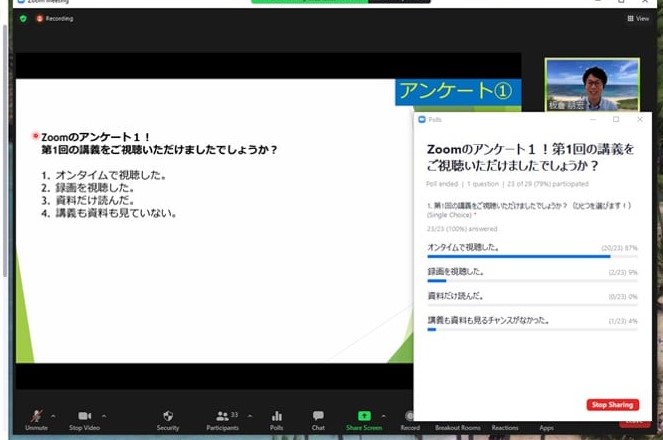Click the Polls window Zoom icon

(x=422, y=120)
